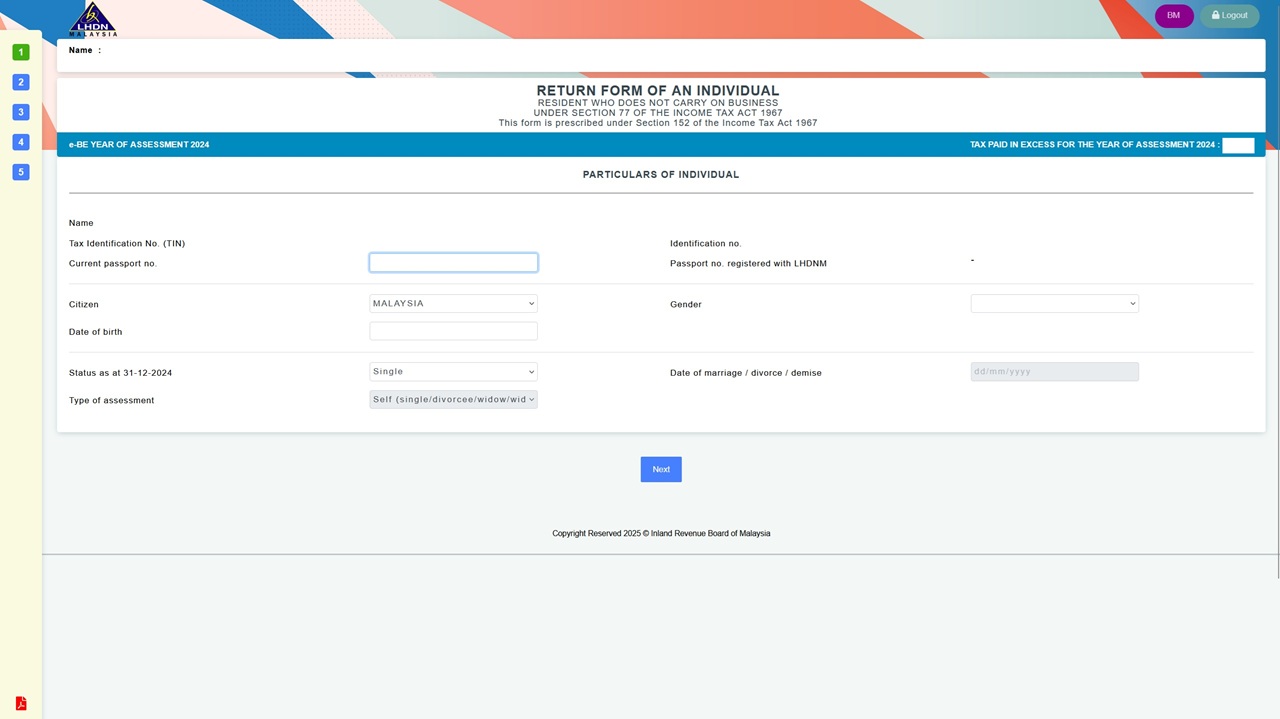Open step 3 from the sidebar
Viewport: 1280px width, 719px height.
pos(21,112)
